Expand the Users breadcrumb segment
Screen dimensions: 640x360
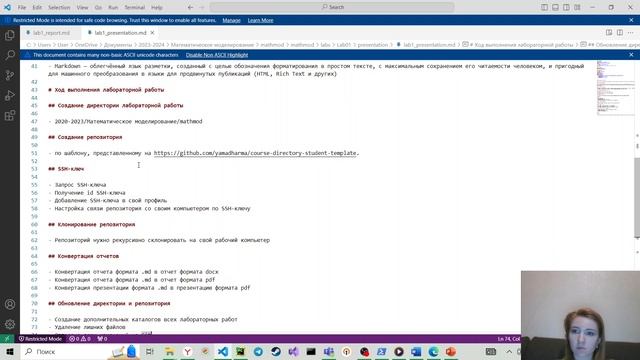tap(44, 45)
